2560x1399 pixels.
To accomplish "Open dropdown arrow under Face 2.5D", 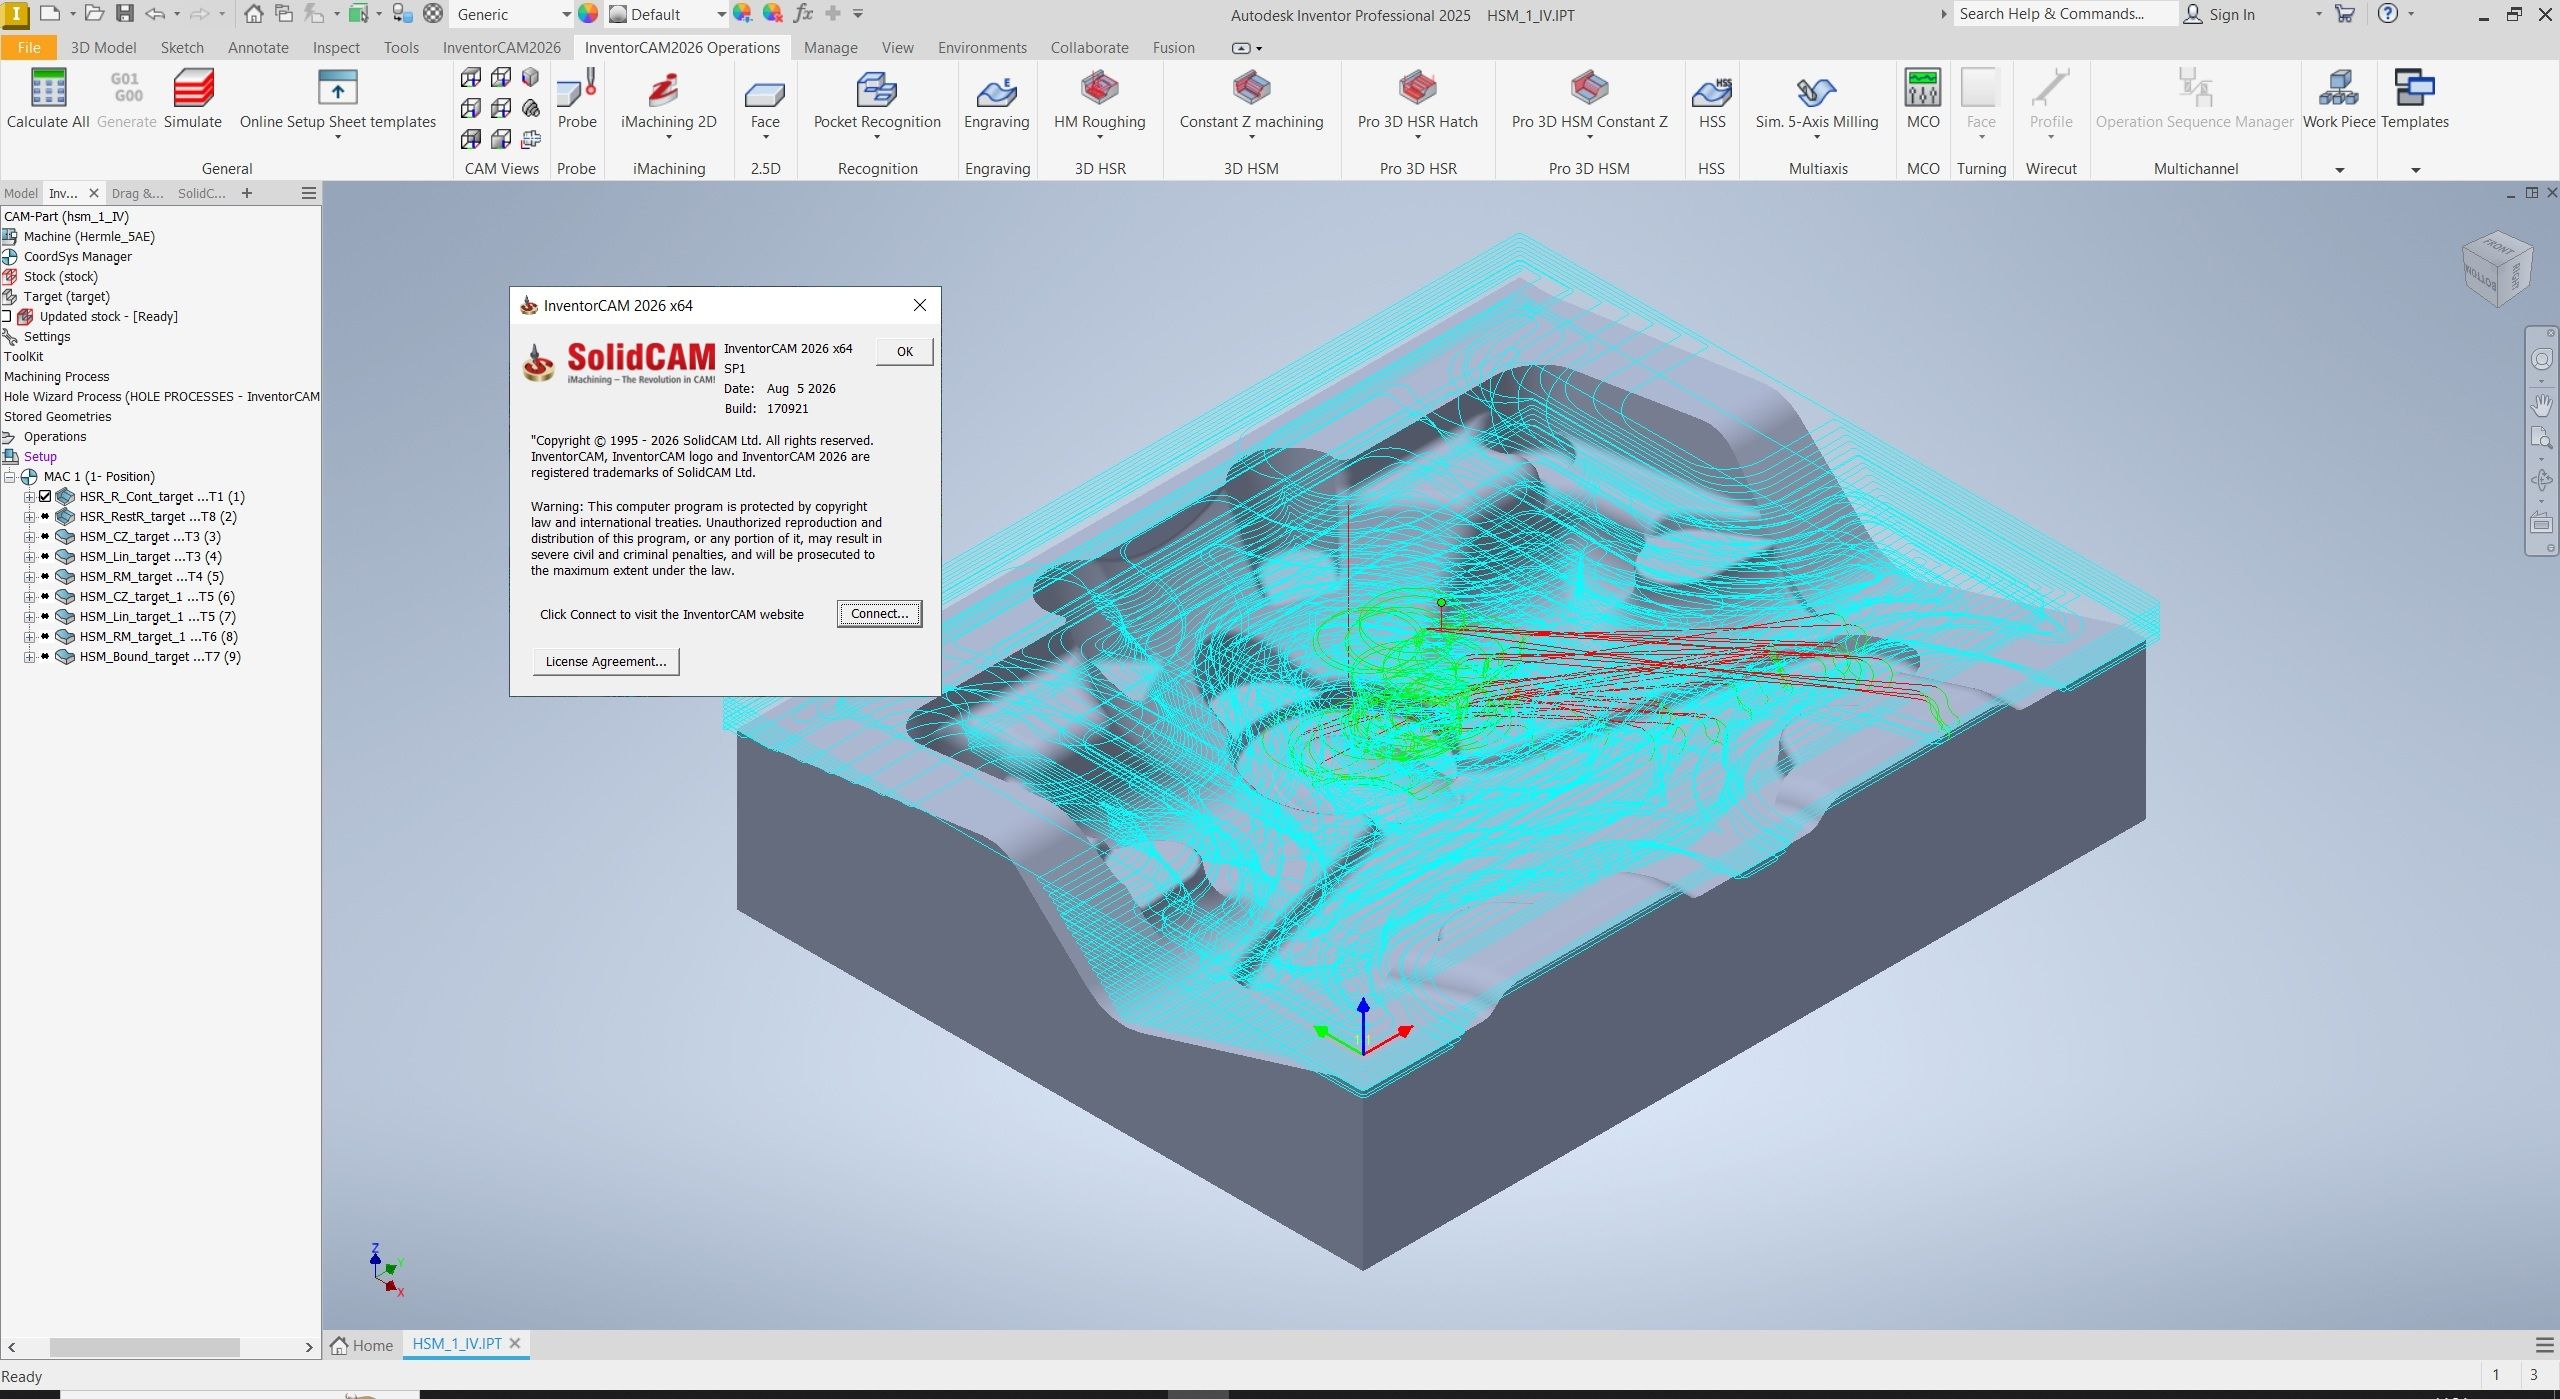I will pyautogui.click(x=765, y=137).
